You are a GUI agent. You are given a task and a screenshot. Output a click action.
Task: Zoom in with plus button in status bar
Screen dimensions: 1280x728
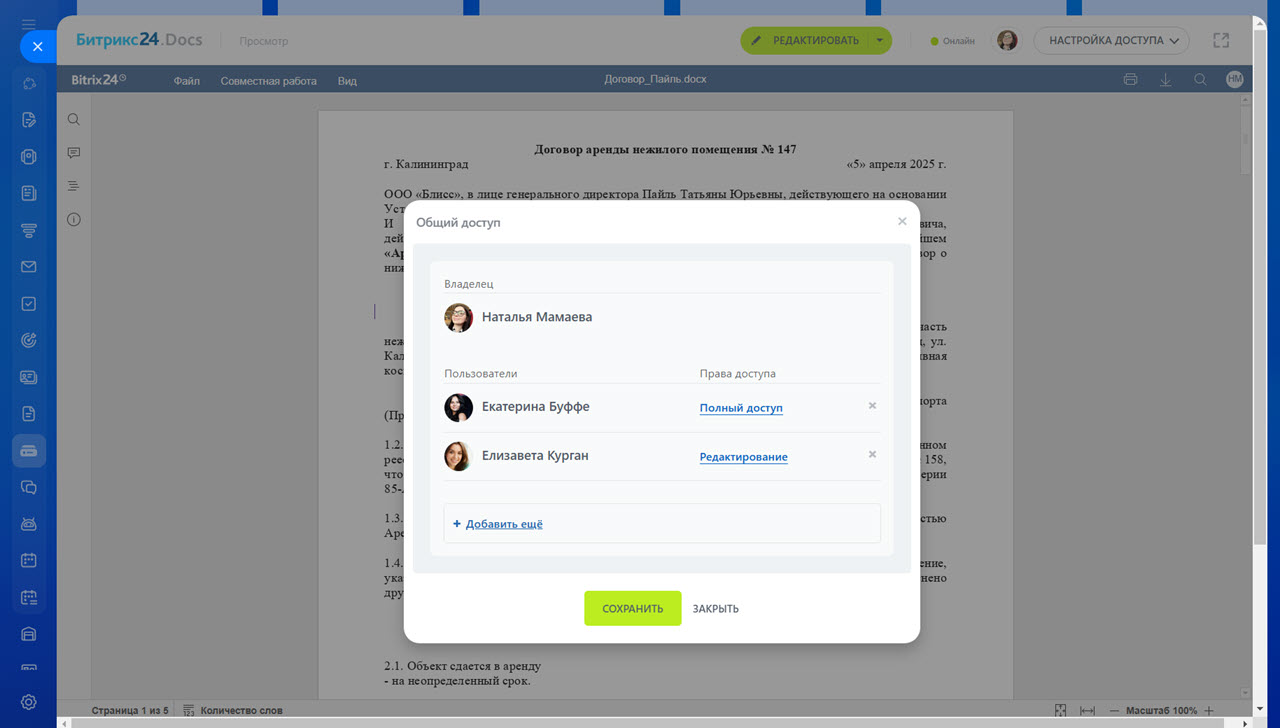[x=1209, y=710]
